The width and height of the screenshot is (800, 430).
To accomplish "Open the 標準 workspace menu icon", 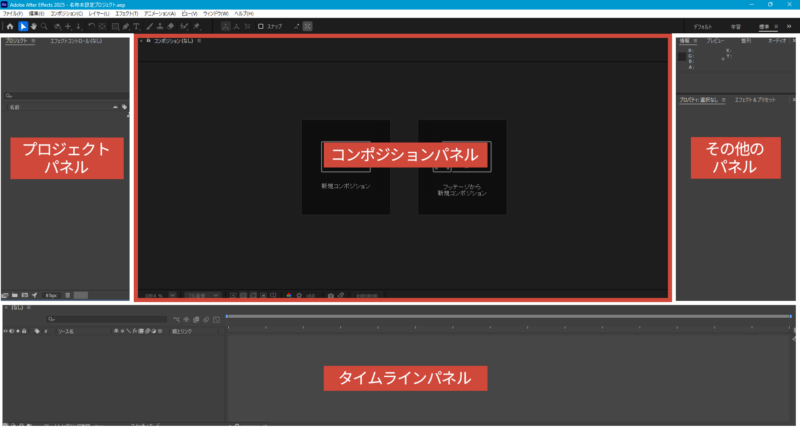I will pos(776,27).
